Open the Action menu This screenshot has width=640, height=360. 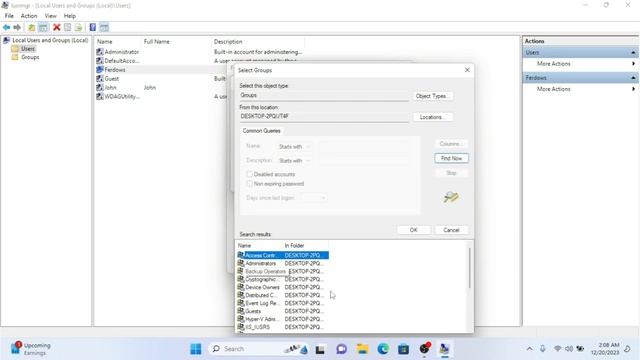(29, 16)
